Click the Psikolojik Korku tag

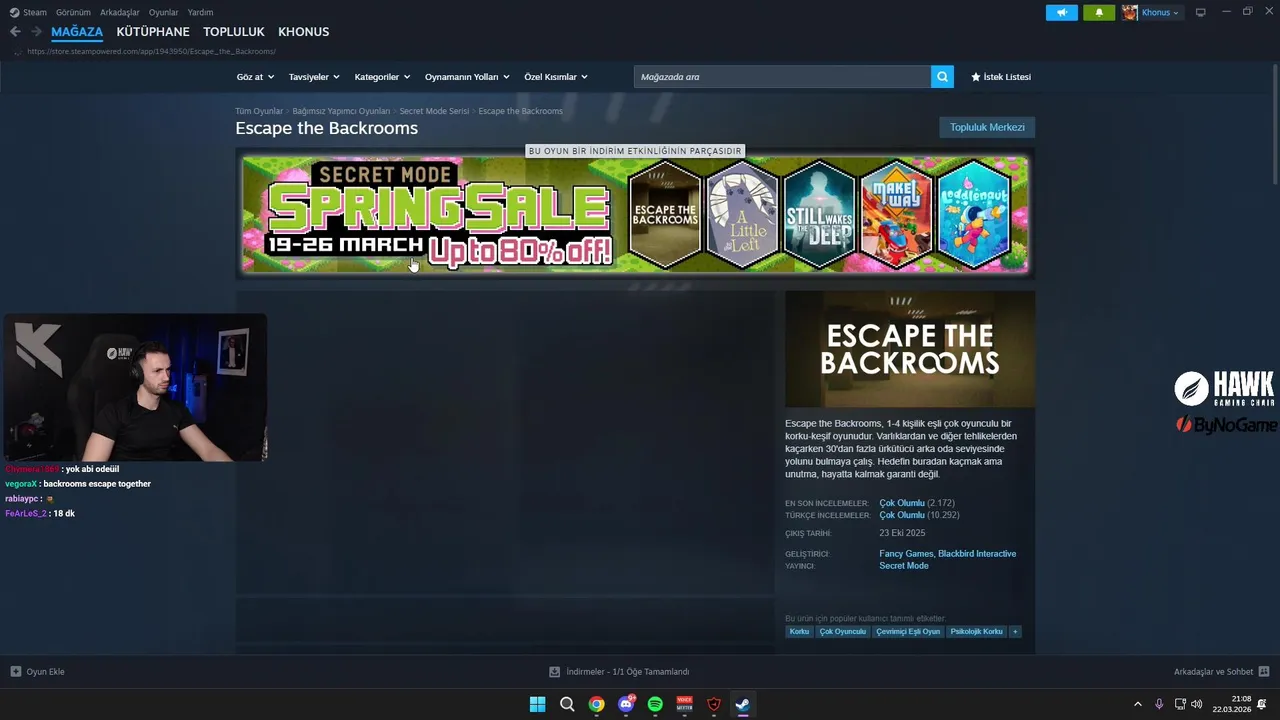click(x=977, y=632)
